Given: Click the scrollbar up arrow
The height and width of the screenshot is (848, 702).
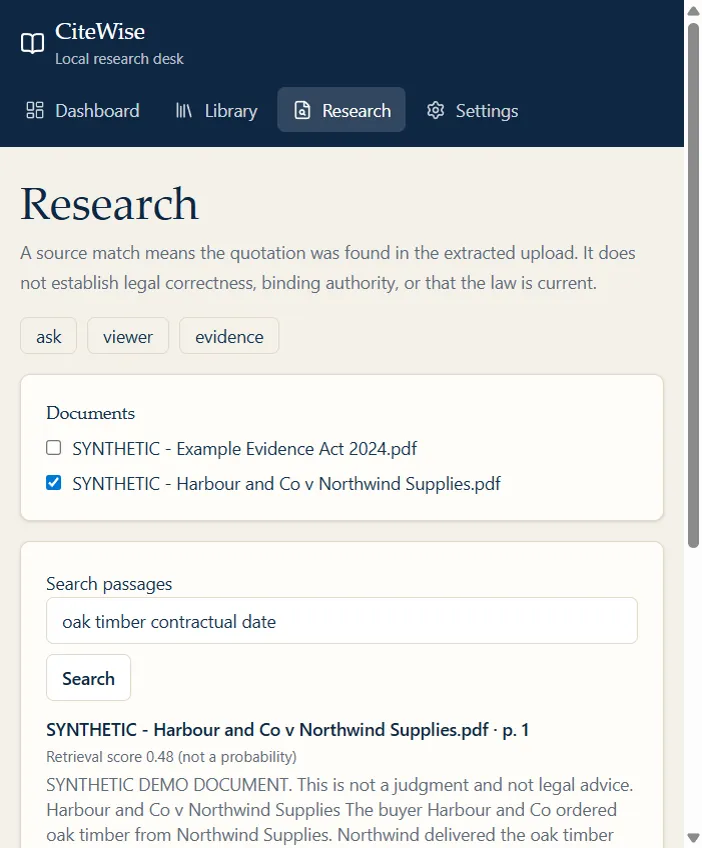Looking at the screenshot, I should click(x=693, y=10).
